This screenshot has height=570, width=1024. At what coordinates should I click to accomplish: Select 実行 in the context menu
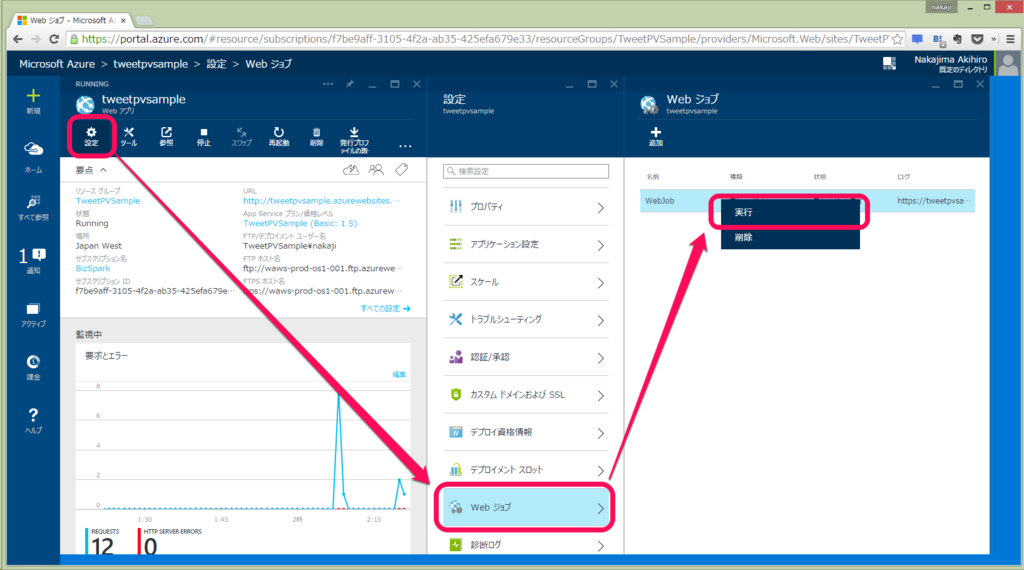coord(790,212)
